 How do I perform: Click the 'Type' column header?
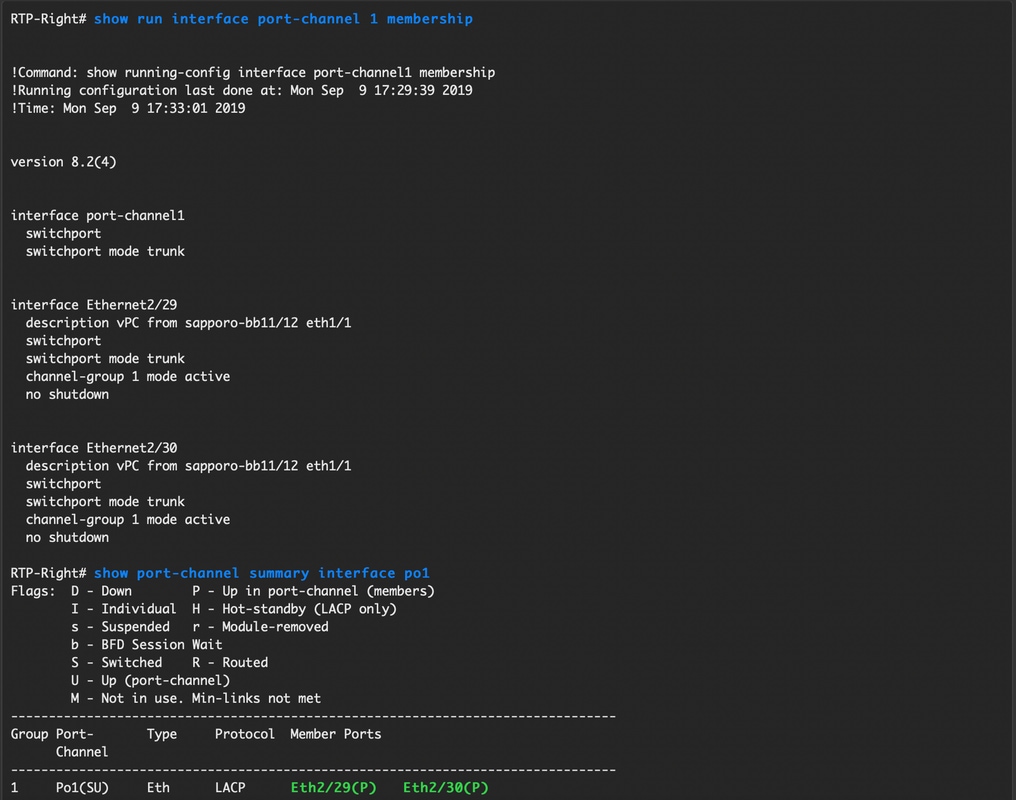click(x=162, y=734)
